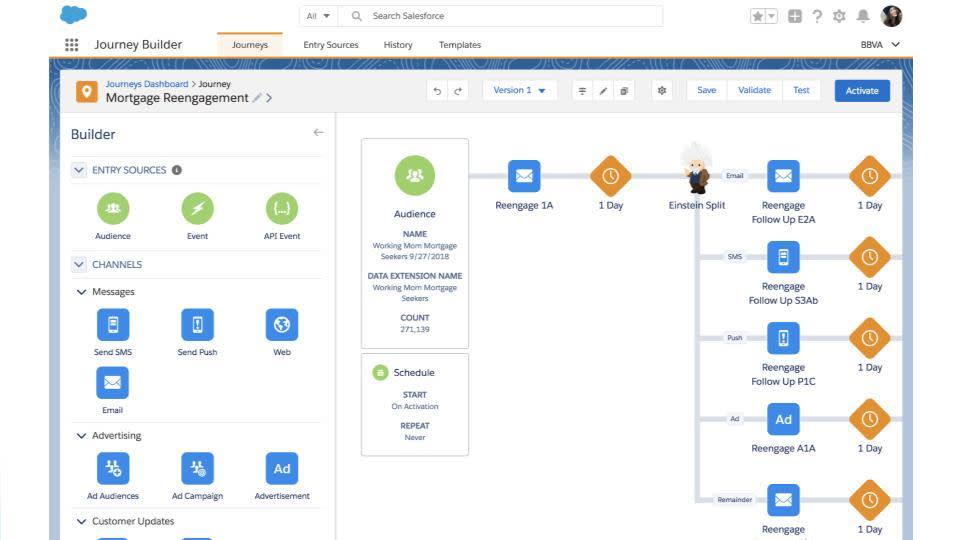
Task: Open the help question mark icon
Action: 817,16
